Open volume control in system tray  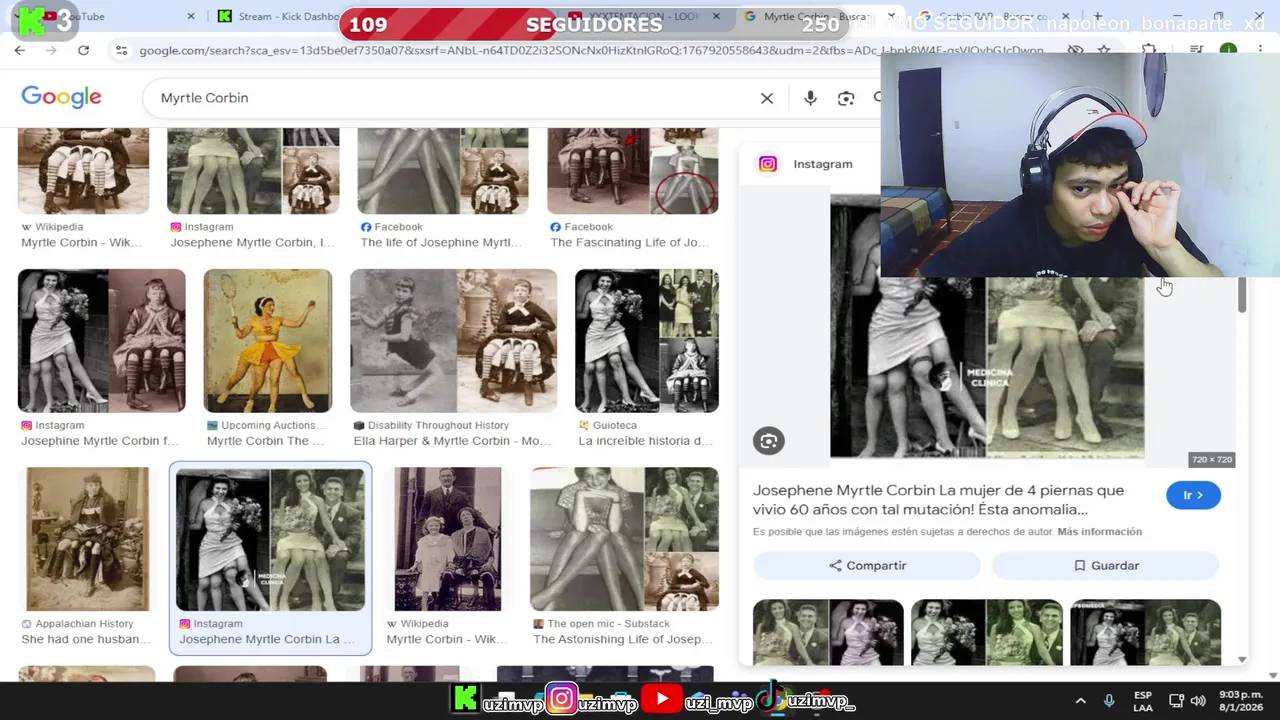click(1198, 701)
